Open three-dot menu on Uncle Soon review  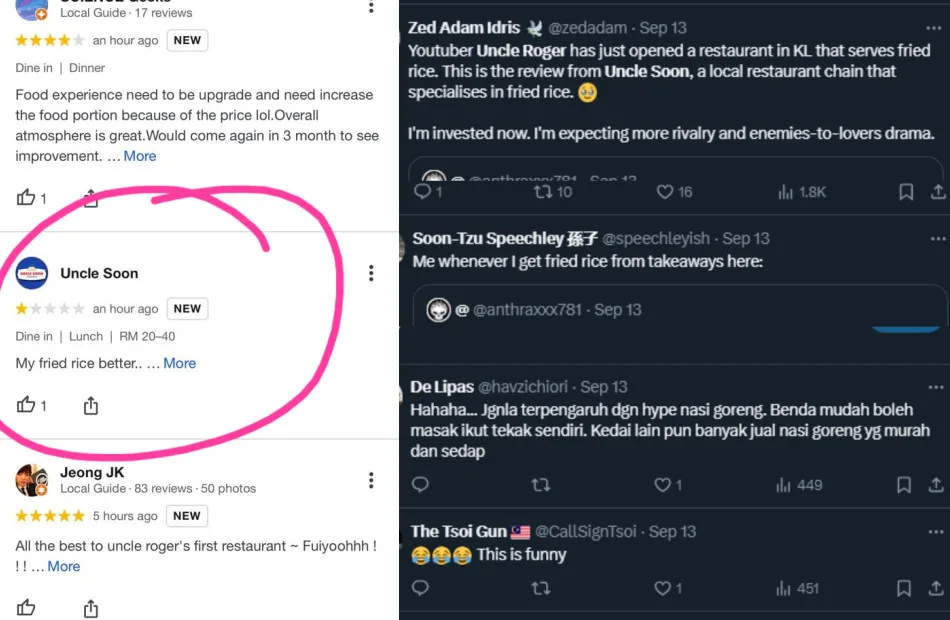click(x=371, y=273)
